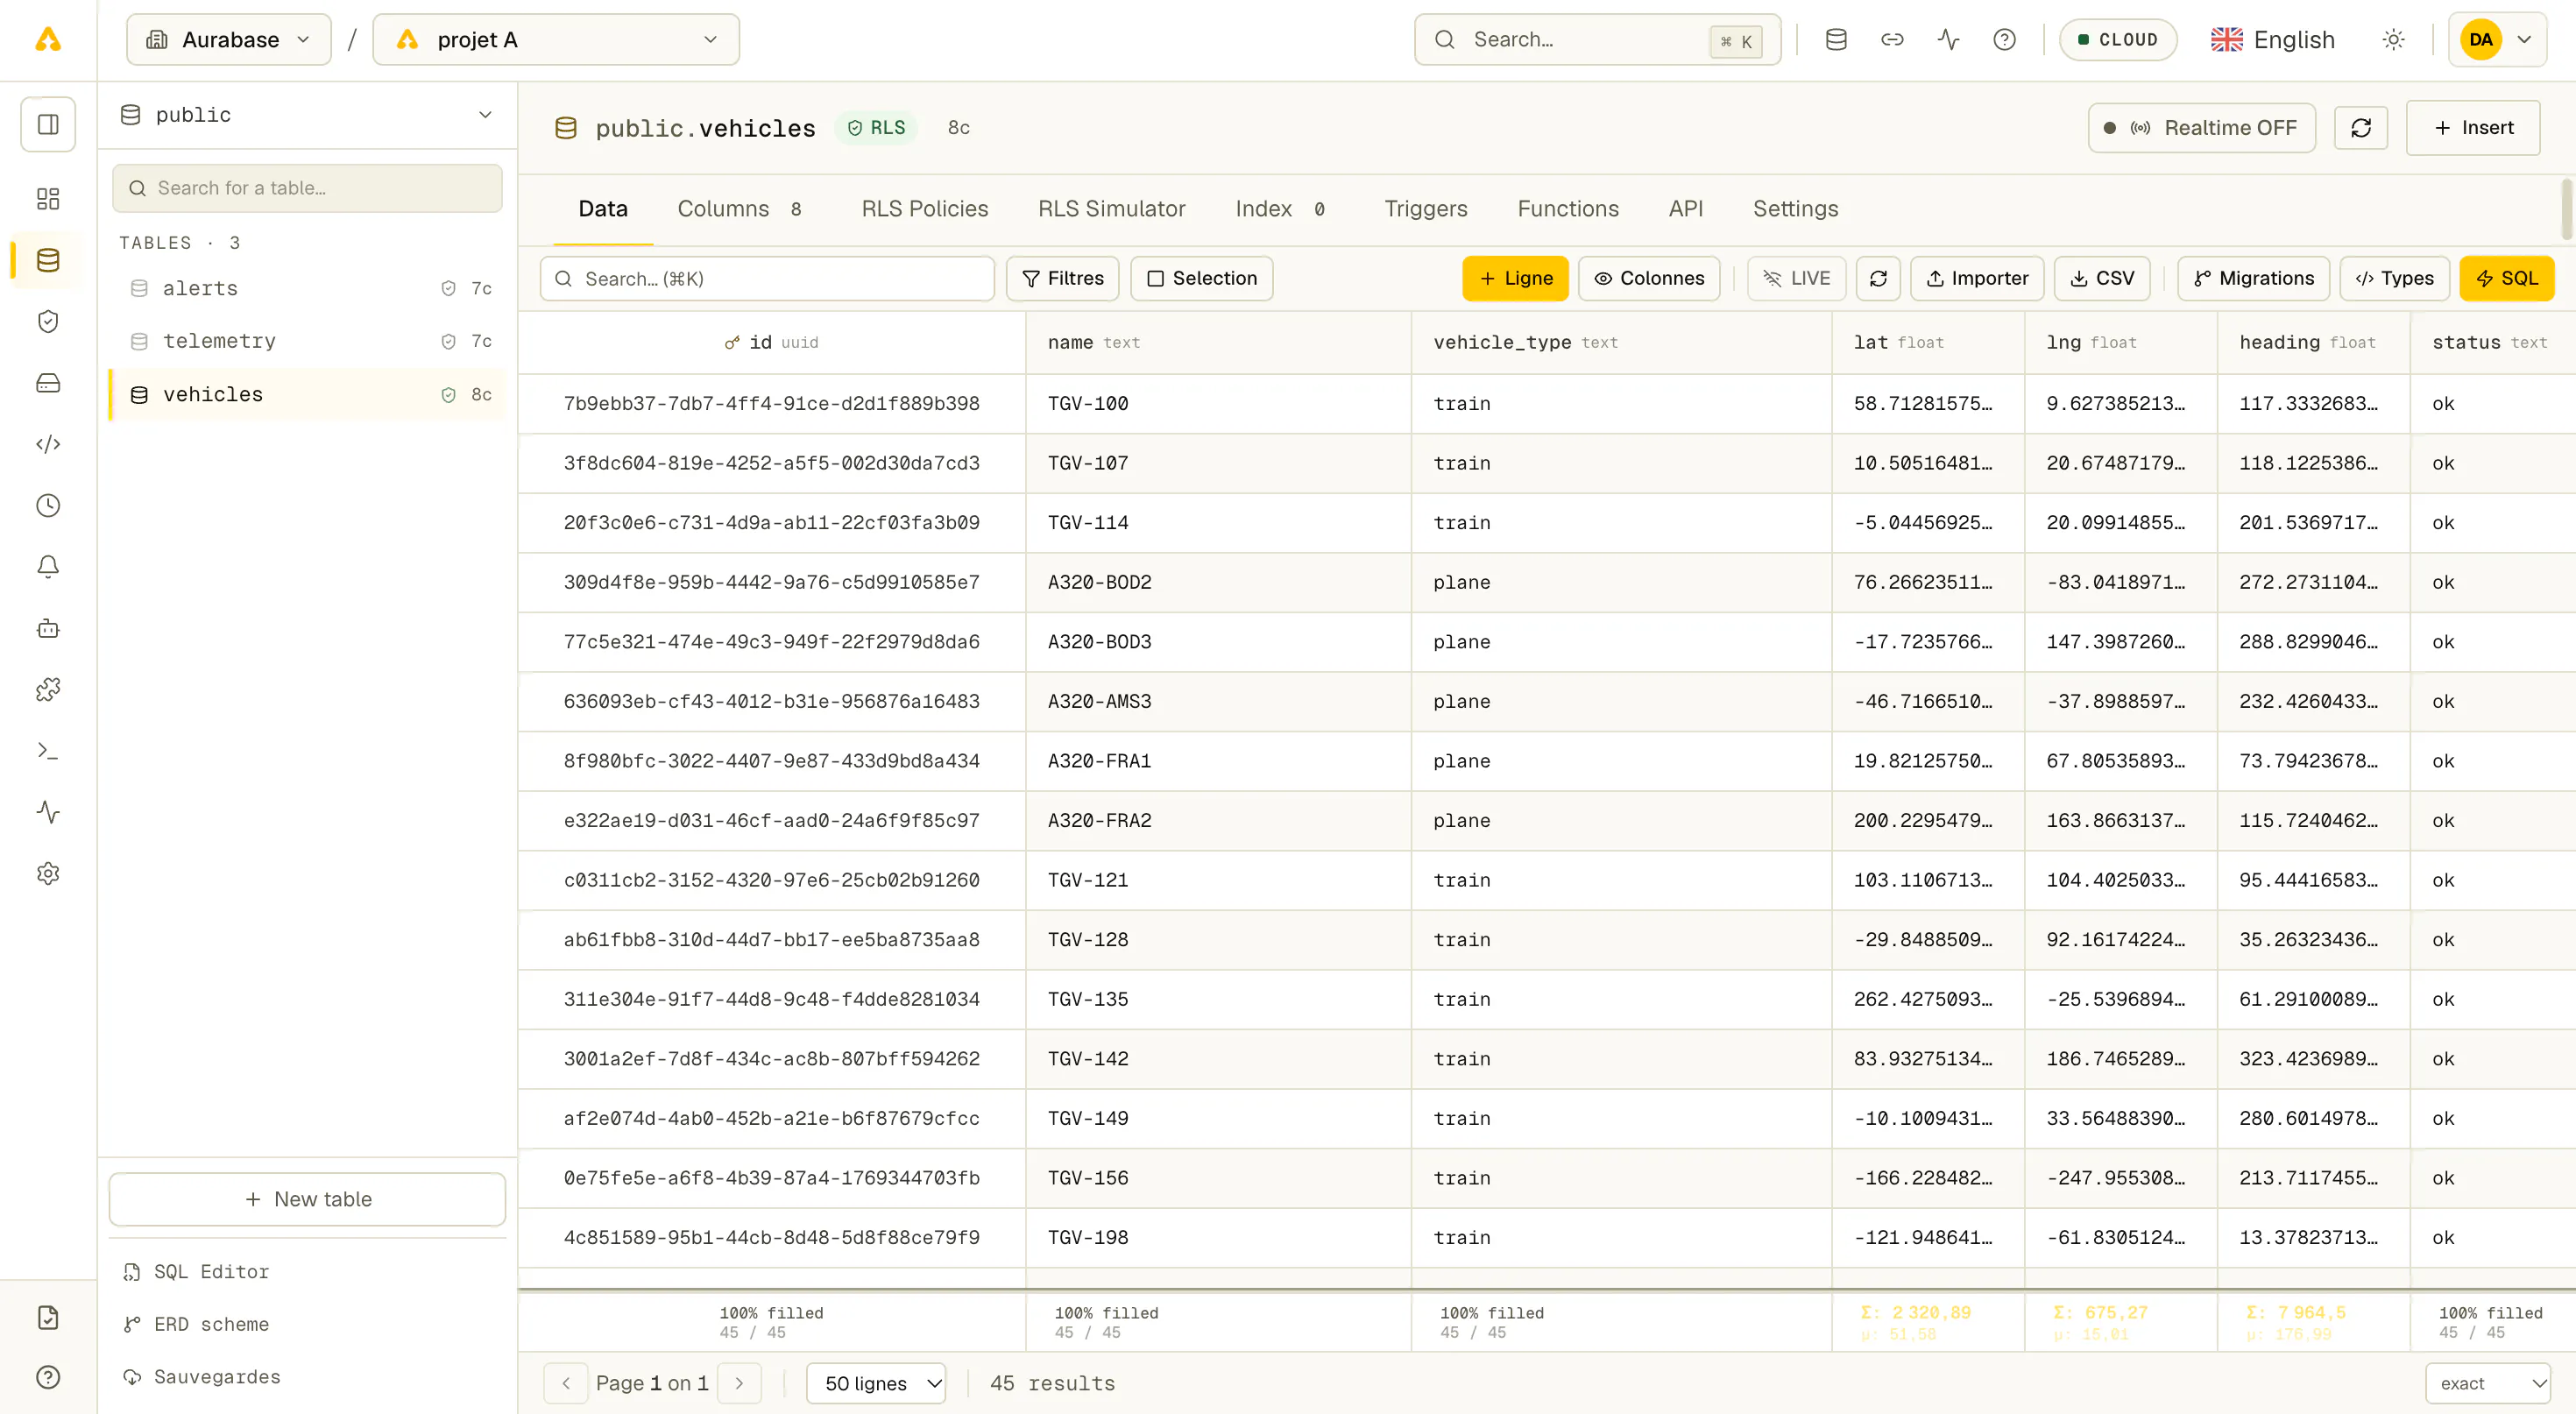Export data with the CSV button
This screenshot has width=2576, height=1414.
tap(2102, 278)
